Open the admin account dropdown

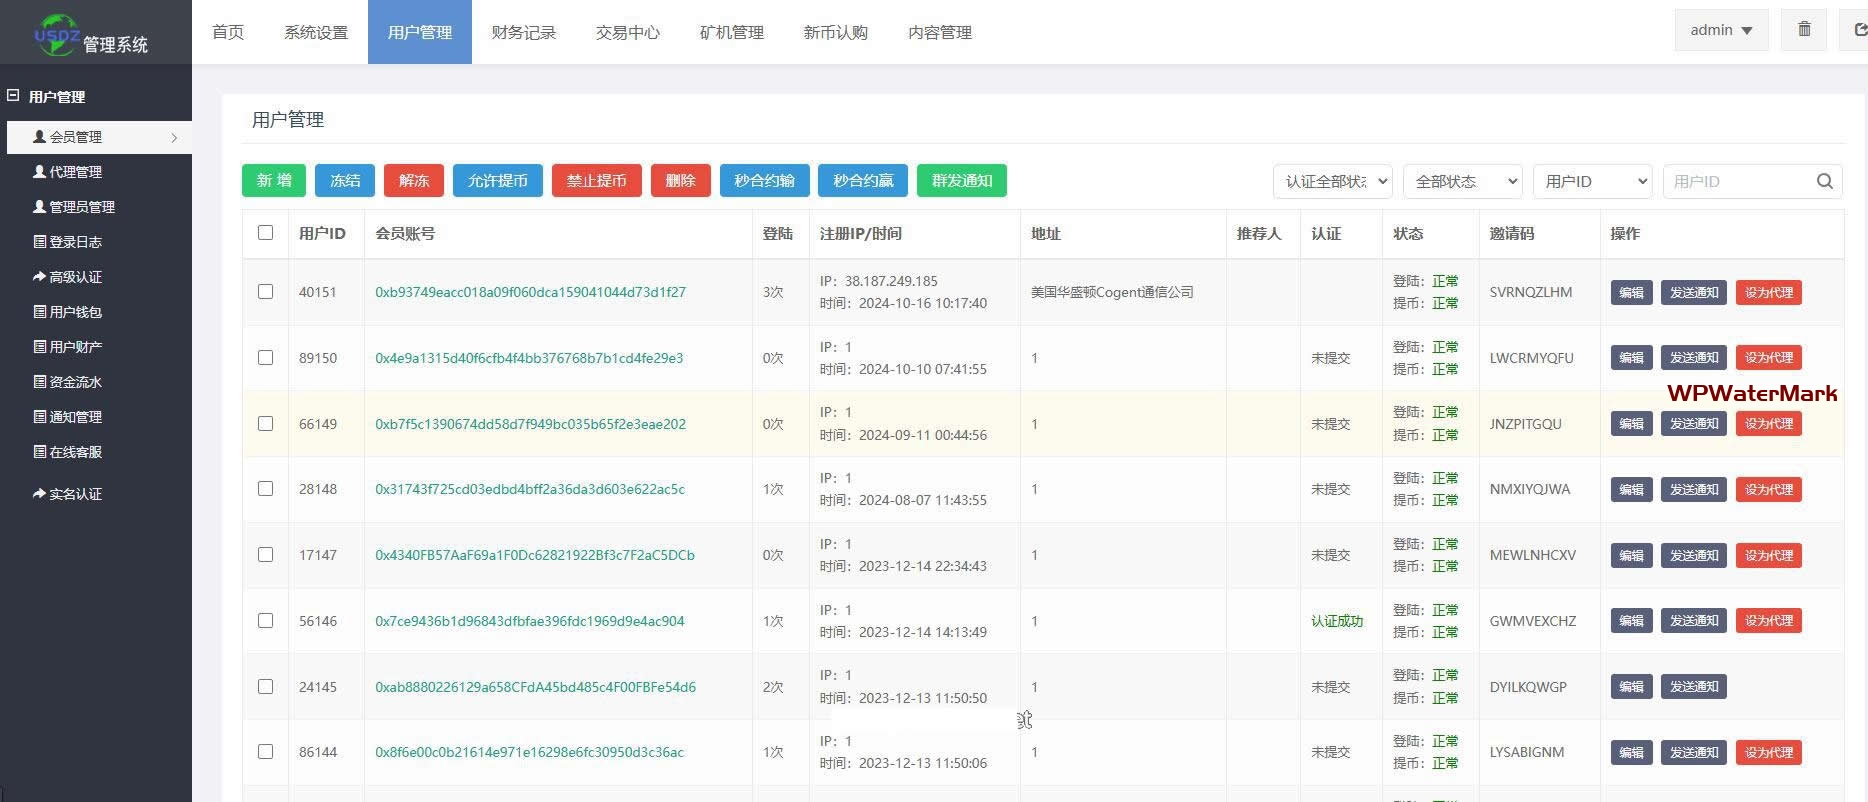pyautogui.click(x=1720, y=30)
